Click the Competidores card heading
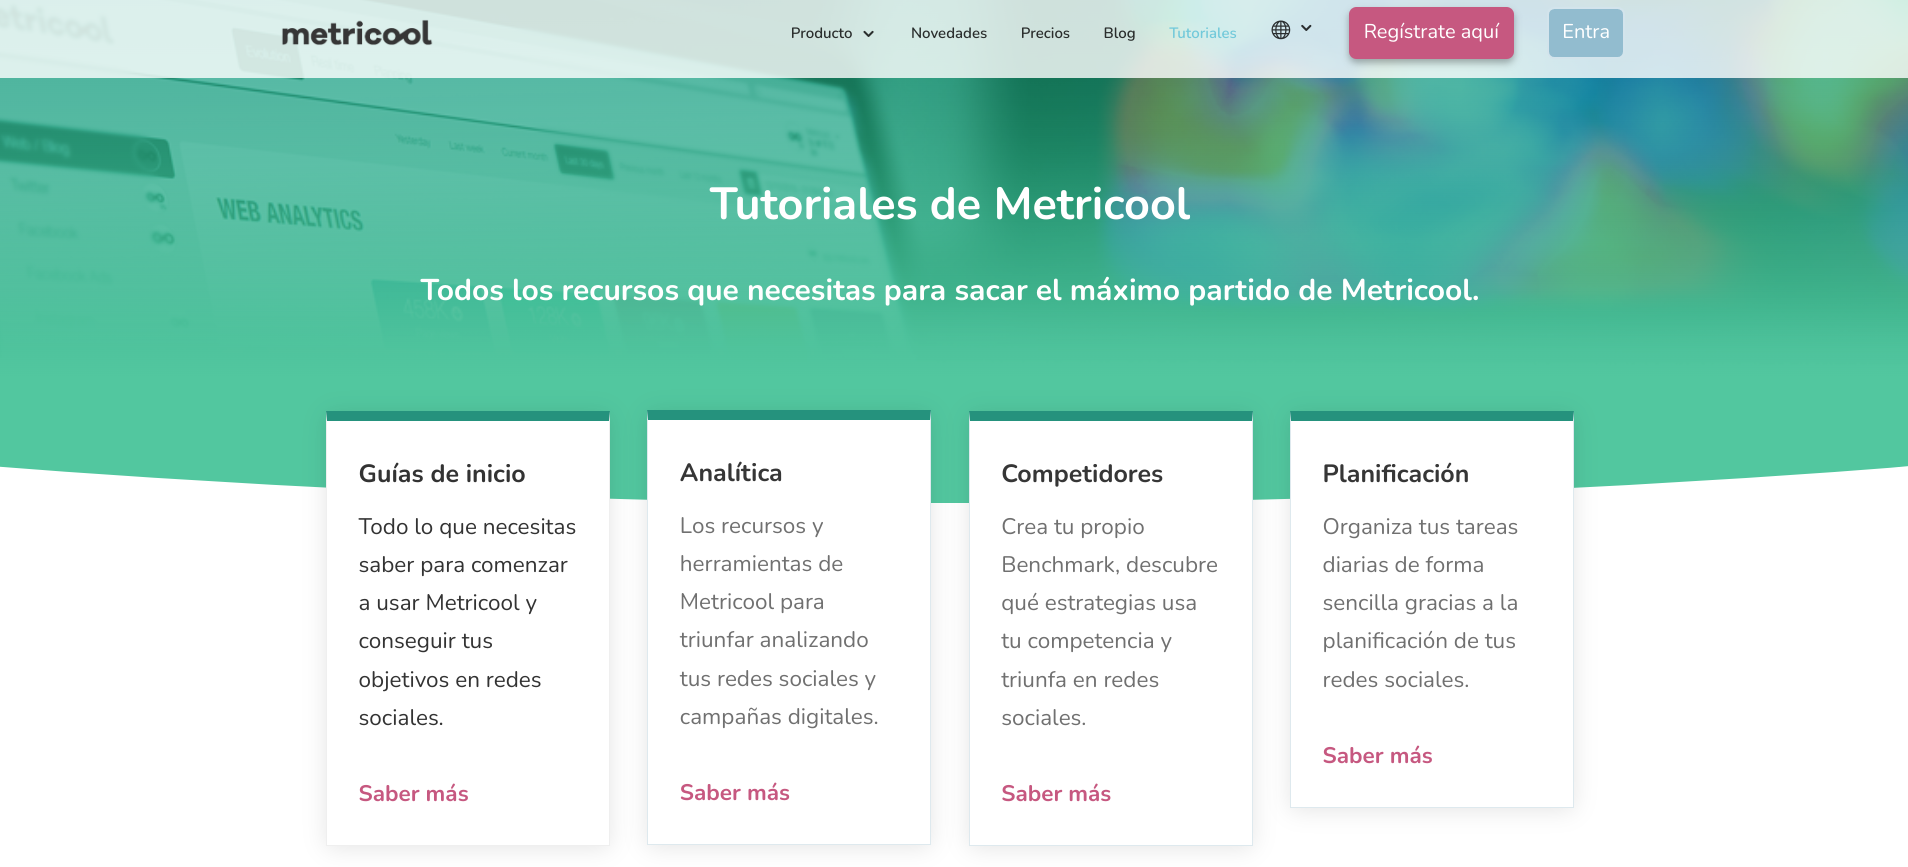Image resolution: width=1908 pixels, height=867 pixels. click(1082, 474)
